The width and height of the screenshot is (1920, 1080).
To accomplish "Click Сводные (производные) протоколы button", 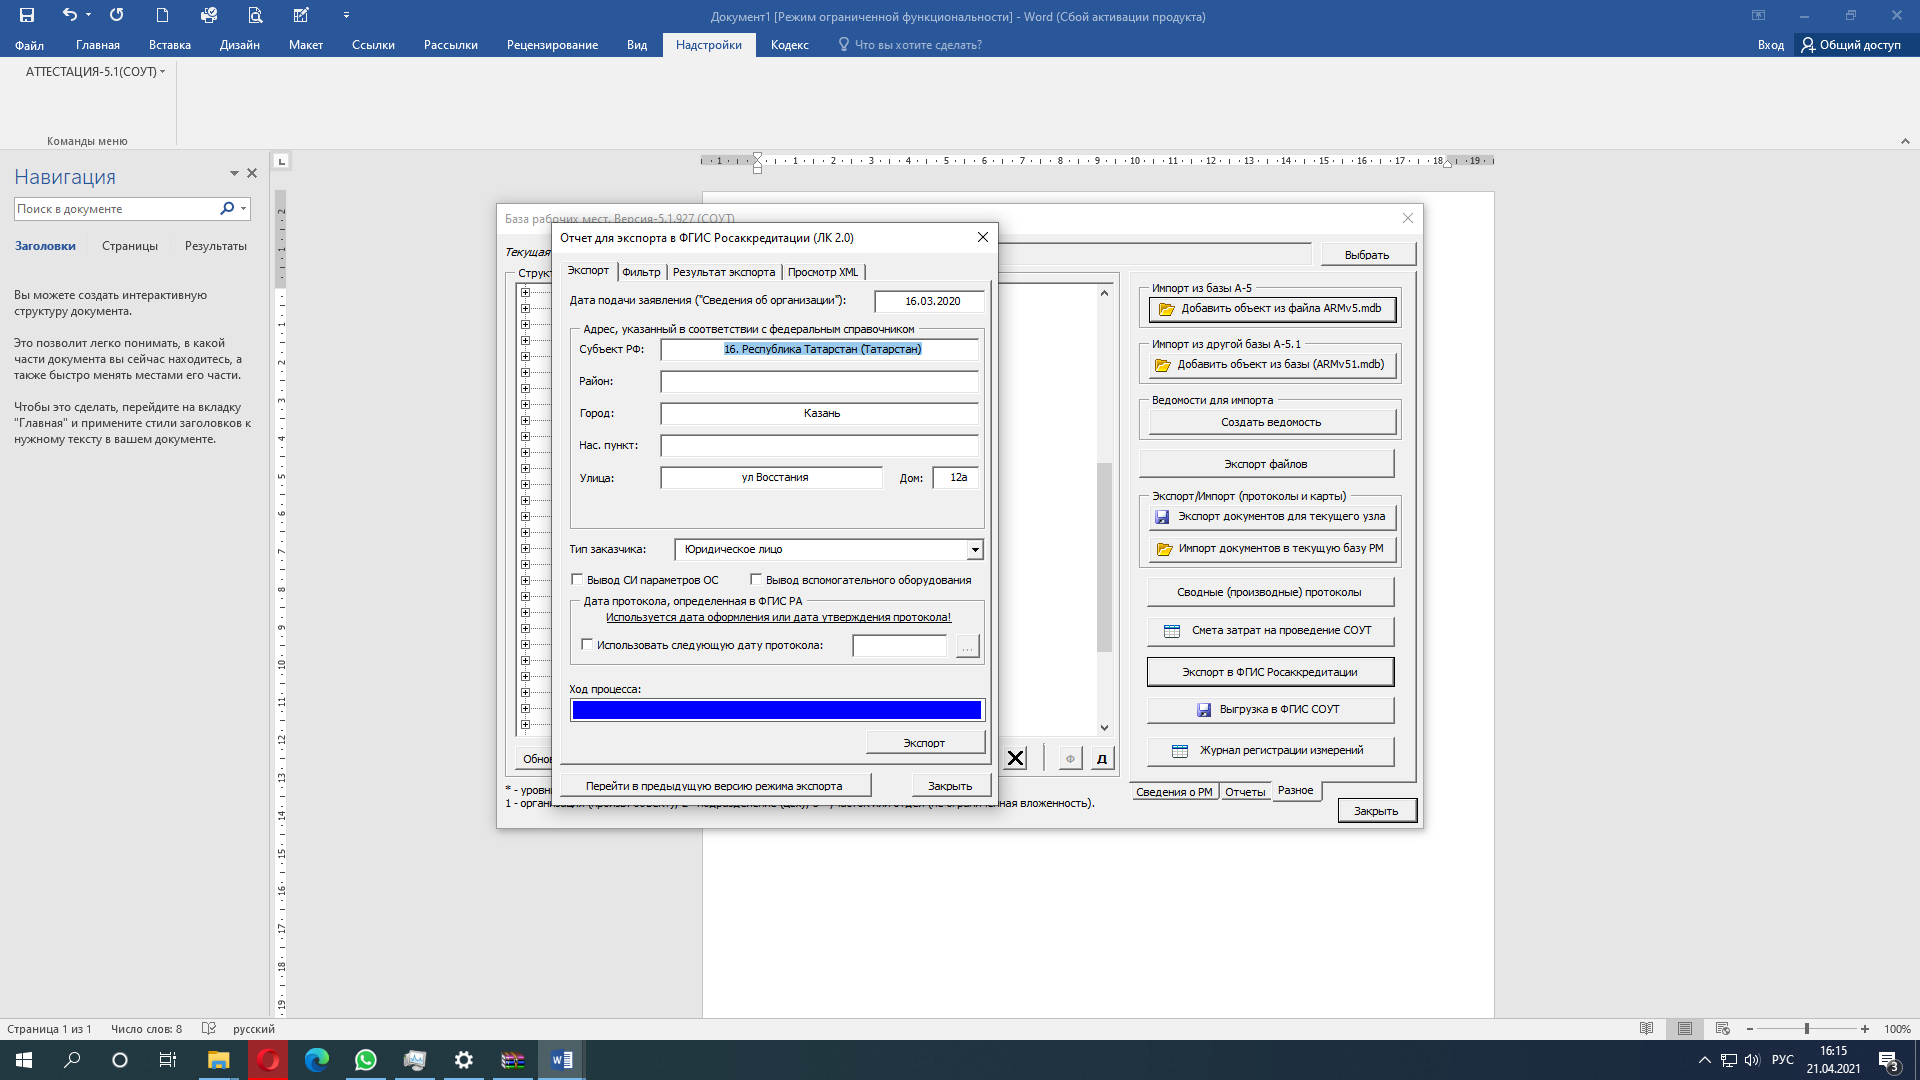I will (1270, 592).
